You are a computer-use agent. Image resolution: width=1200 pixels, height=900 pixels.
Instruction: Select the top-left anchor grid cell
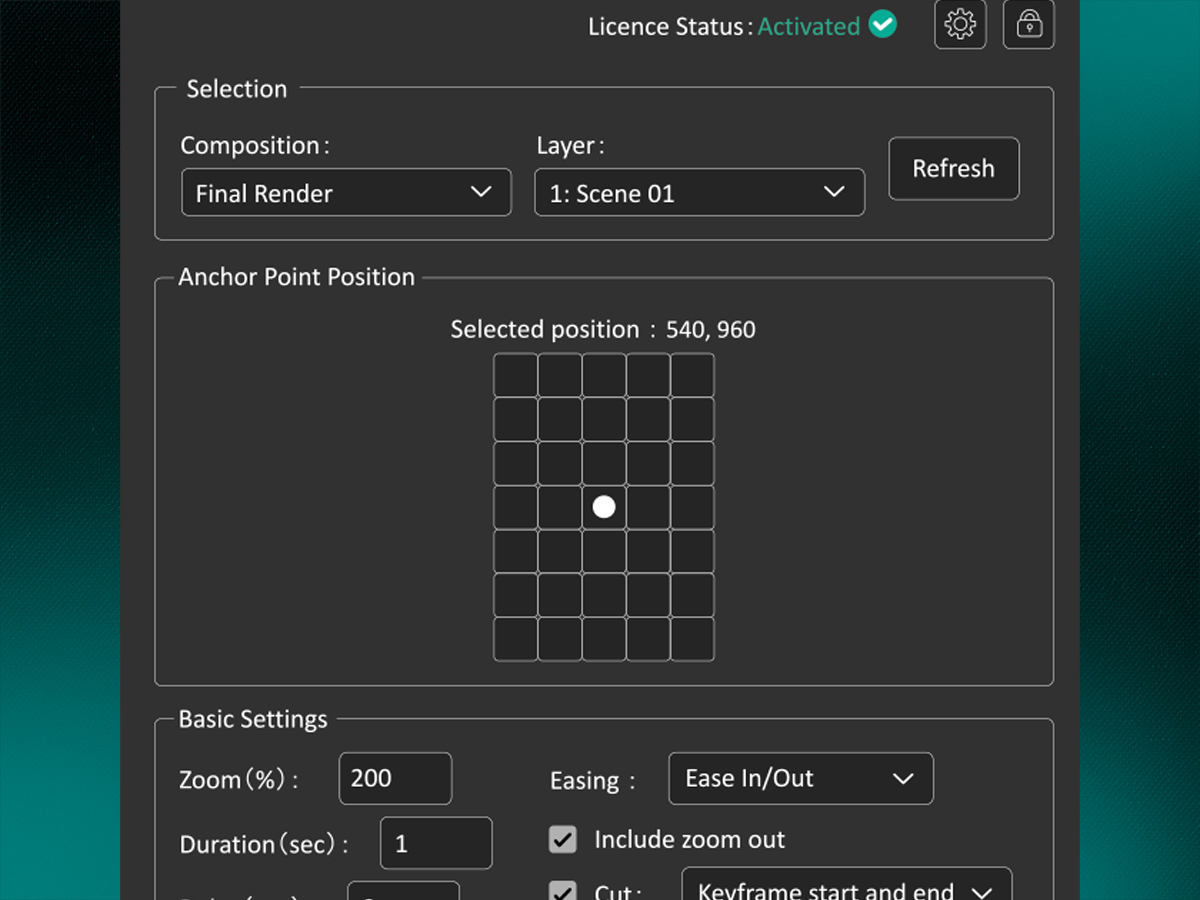pos(516,375)
